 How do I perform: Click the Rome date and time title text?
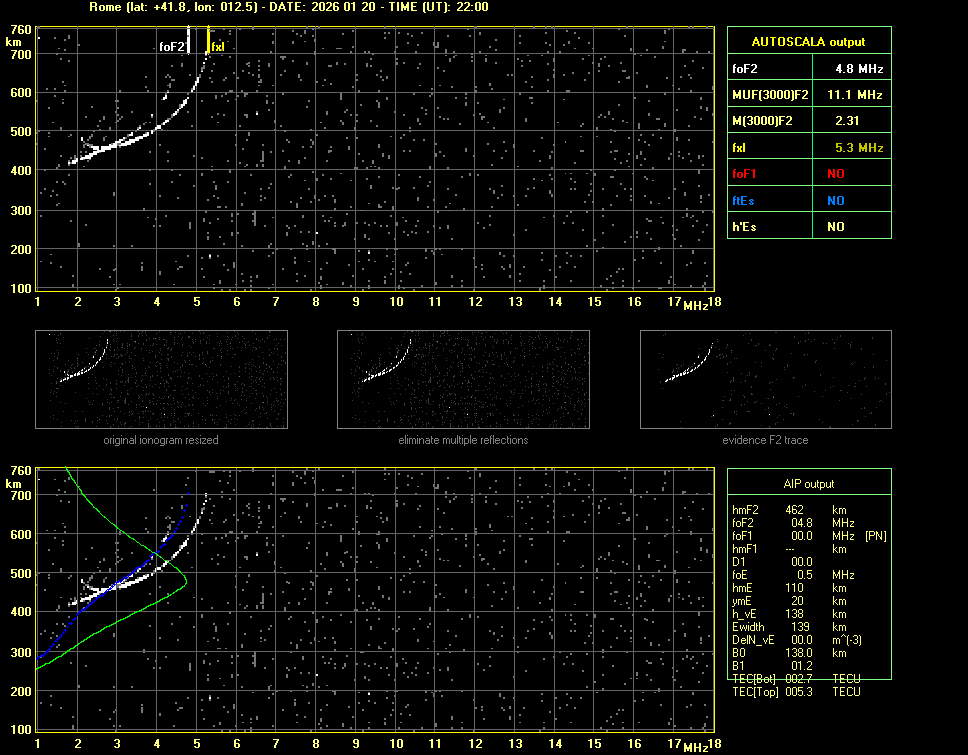pyautogui.click(x=288, y=7)
